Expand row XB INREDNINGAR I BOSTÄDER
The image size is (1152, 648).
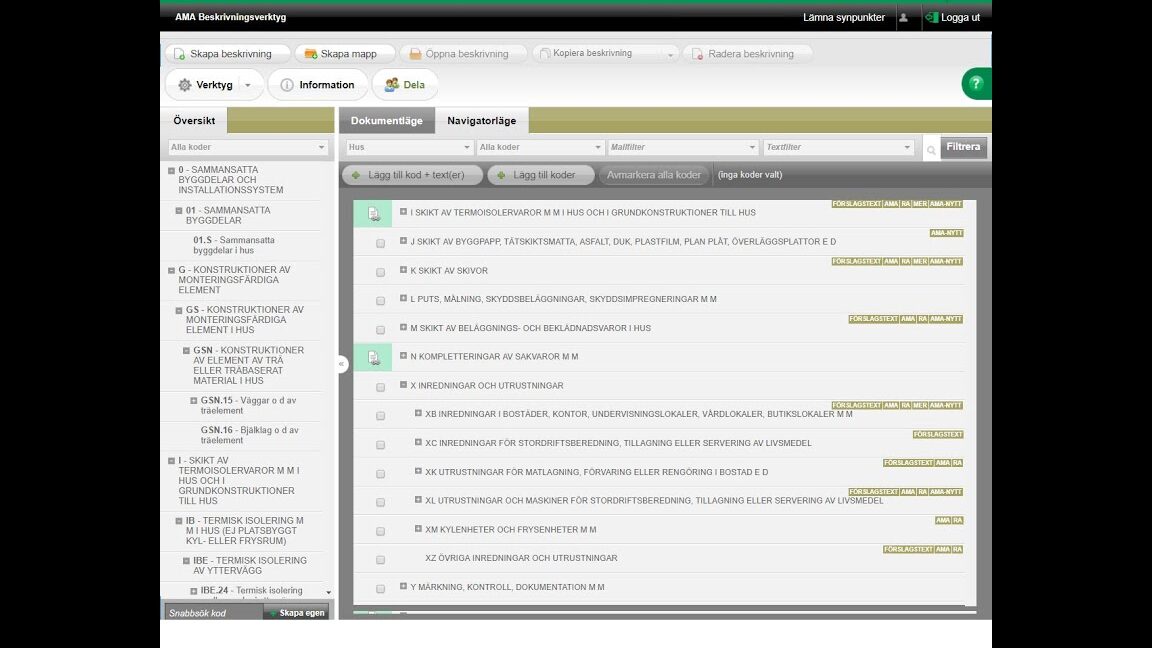[418, 413]
